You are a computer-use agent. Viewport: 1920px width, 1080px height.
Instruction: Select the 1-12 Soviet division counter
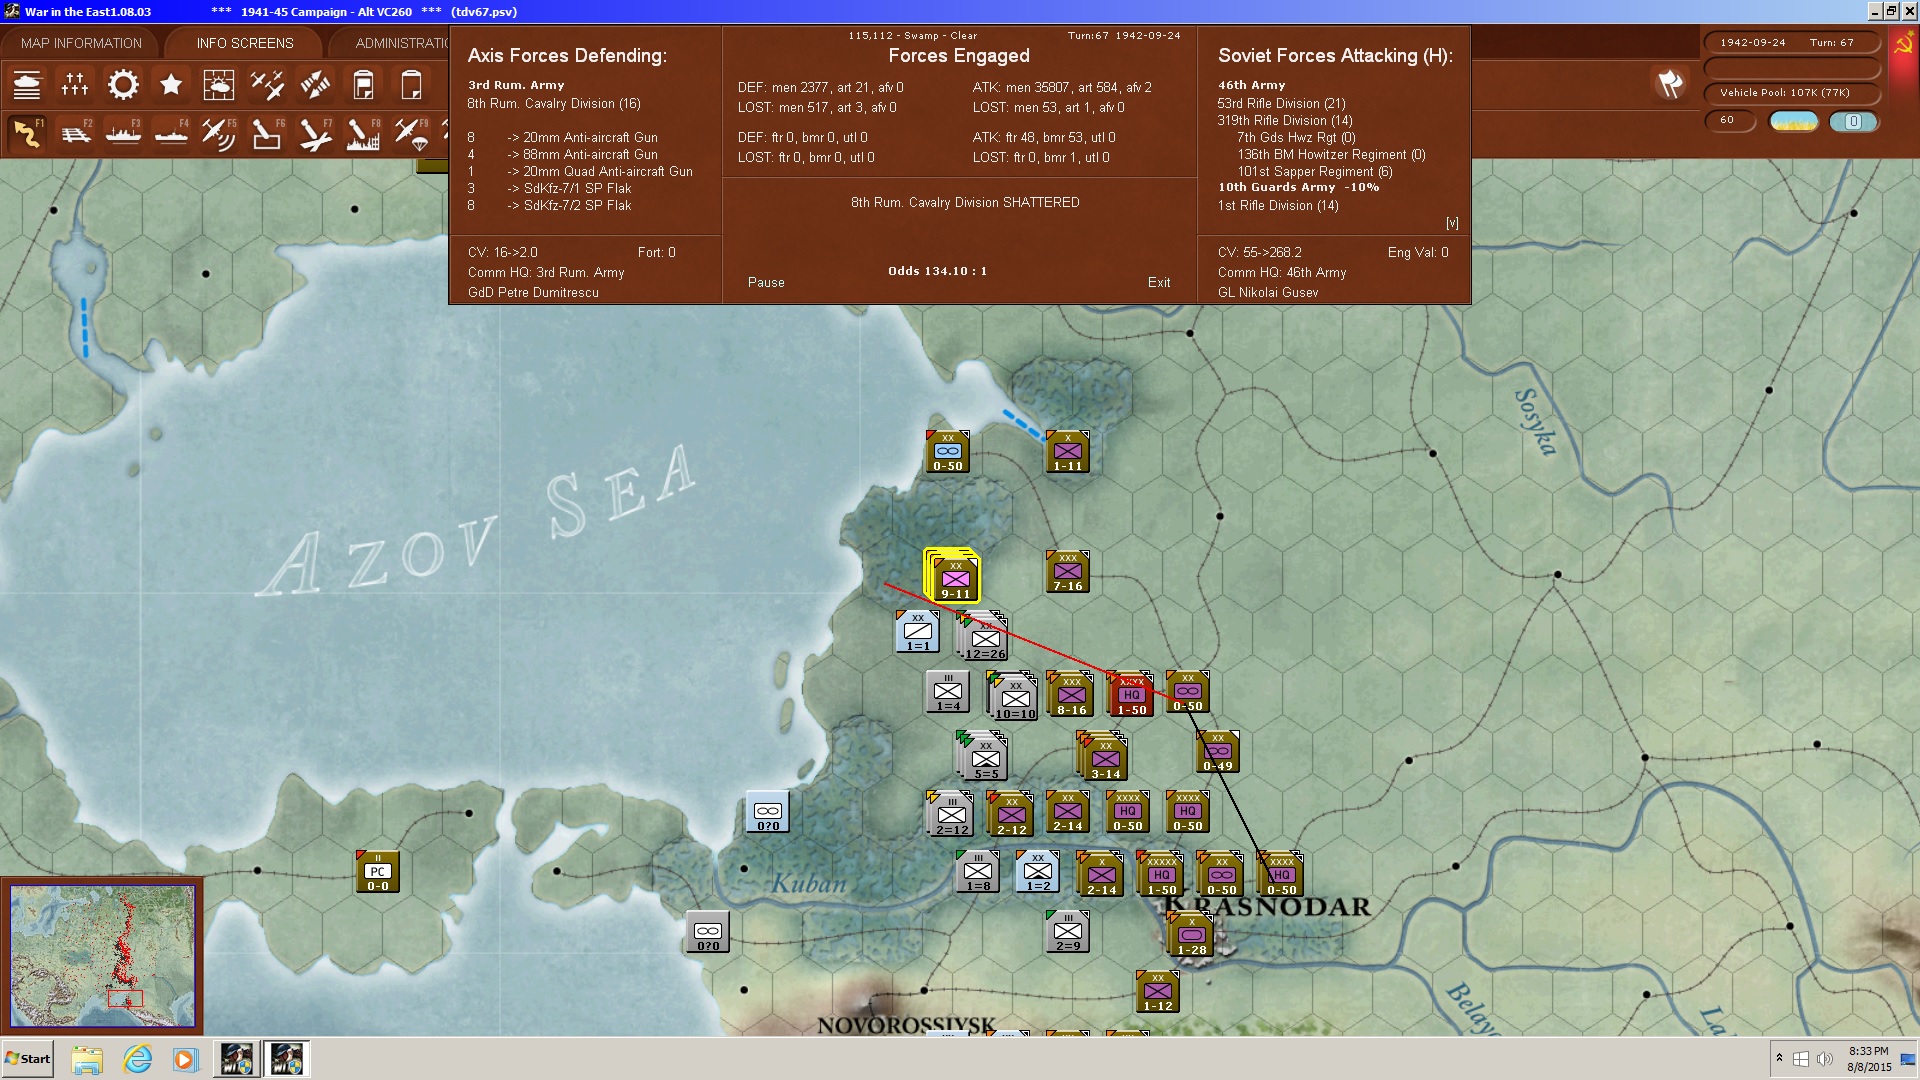(x=1157, y=992)
